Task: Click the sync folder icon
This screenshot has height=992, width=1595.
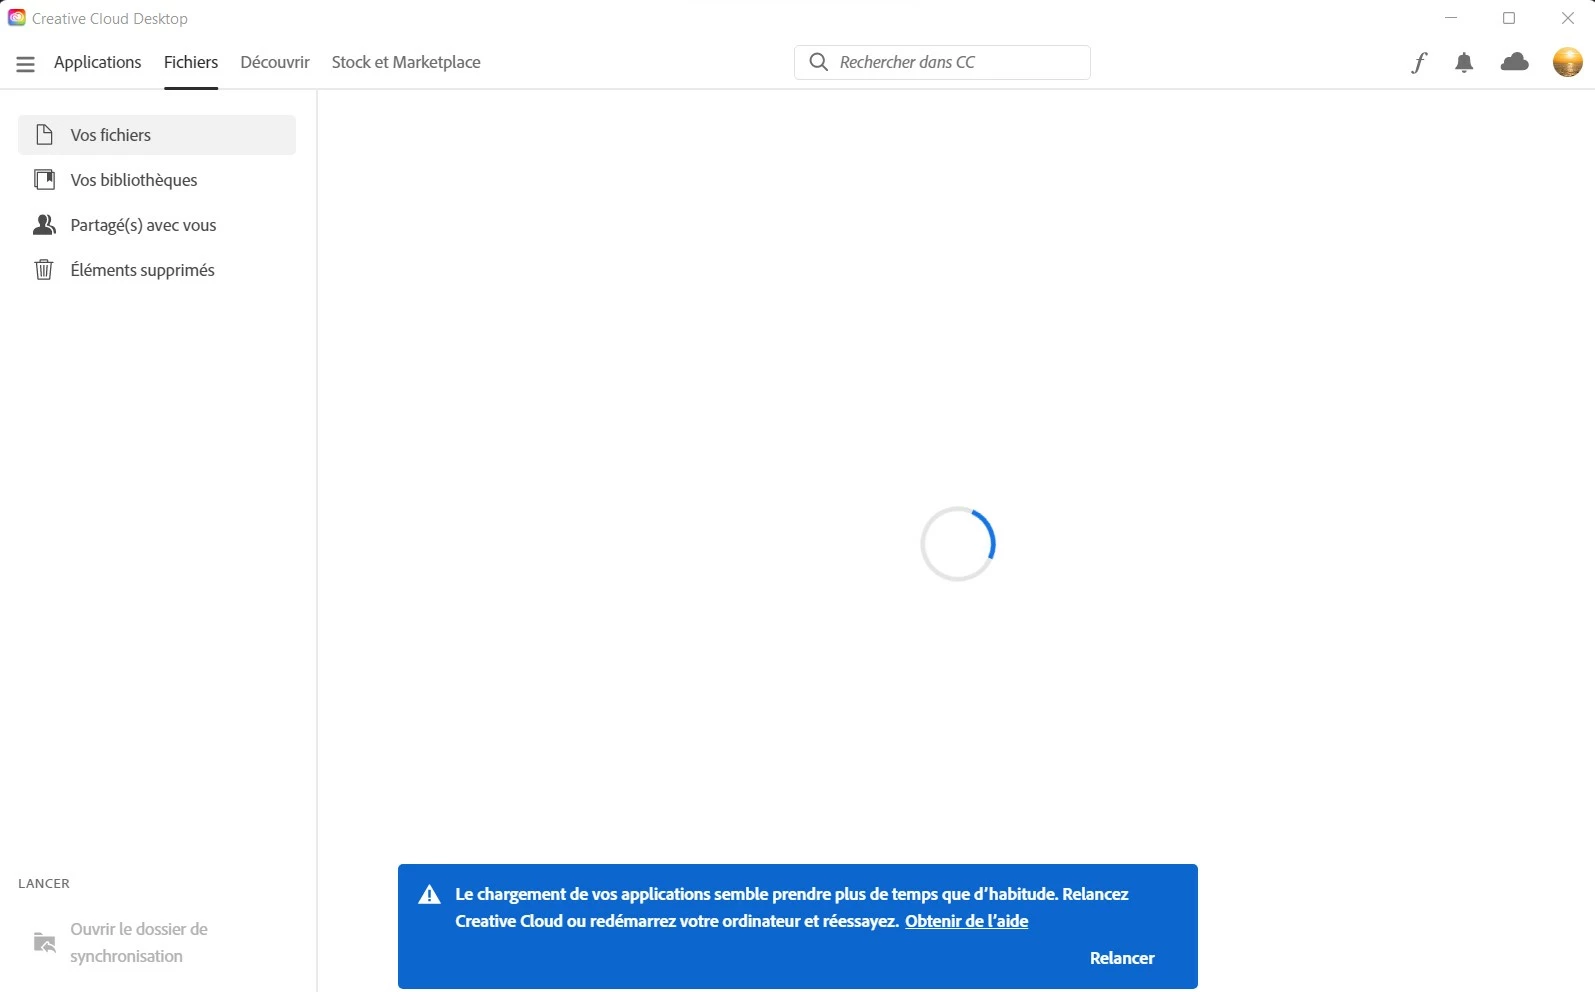Action: 45,943
